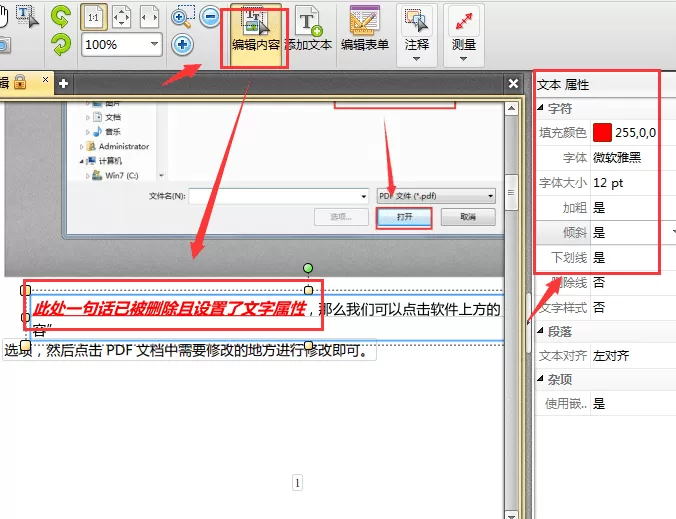Image resolution: width=676 pixels, height=519 pixels.
Task: Close the document view with the white X
Action: point(513,83)
